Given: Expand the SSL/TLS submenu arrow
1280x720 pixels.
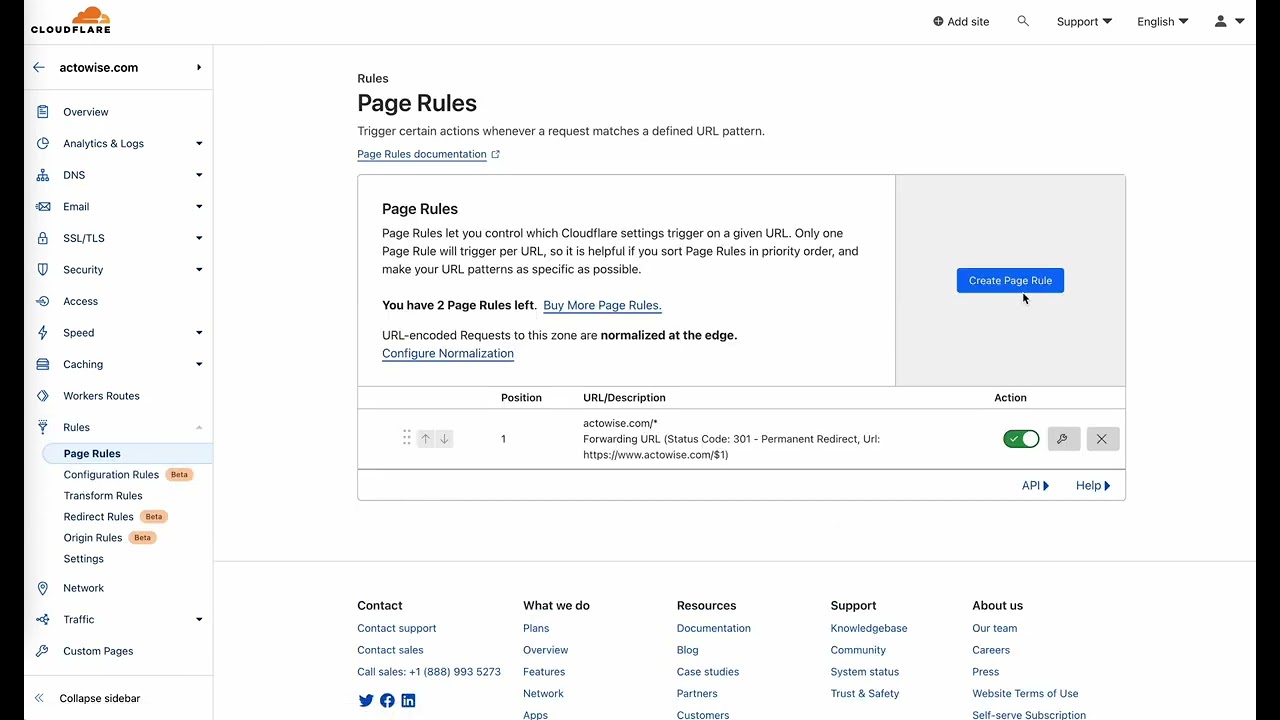Looking at the screenshot, I should 199,238.
